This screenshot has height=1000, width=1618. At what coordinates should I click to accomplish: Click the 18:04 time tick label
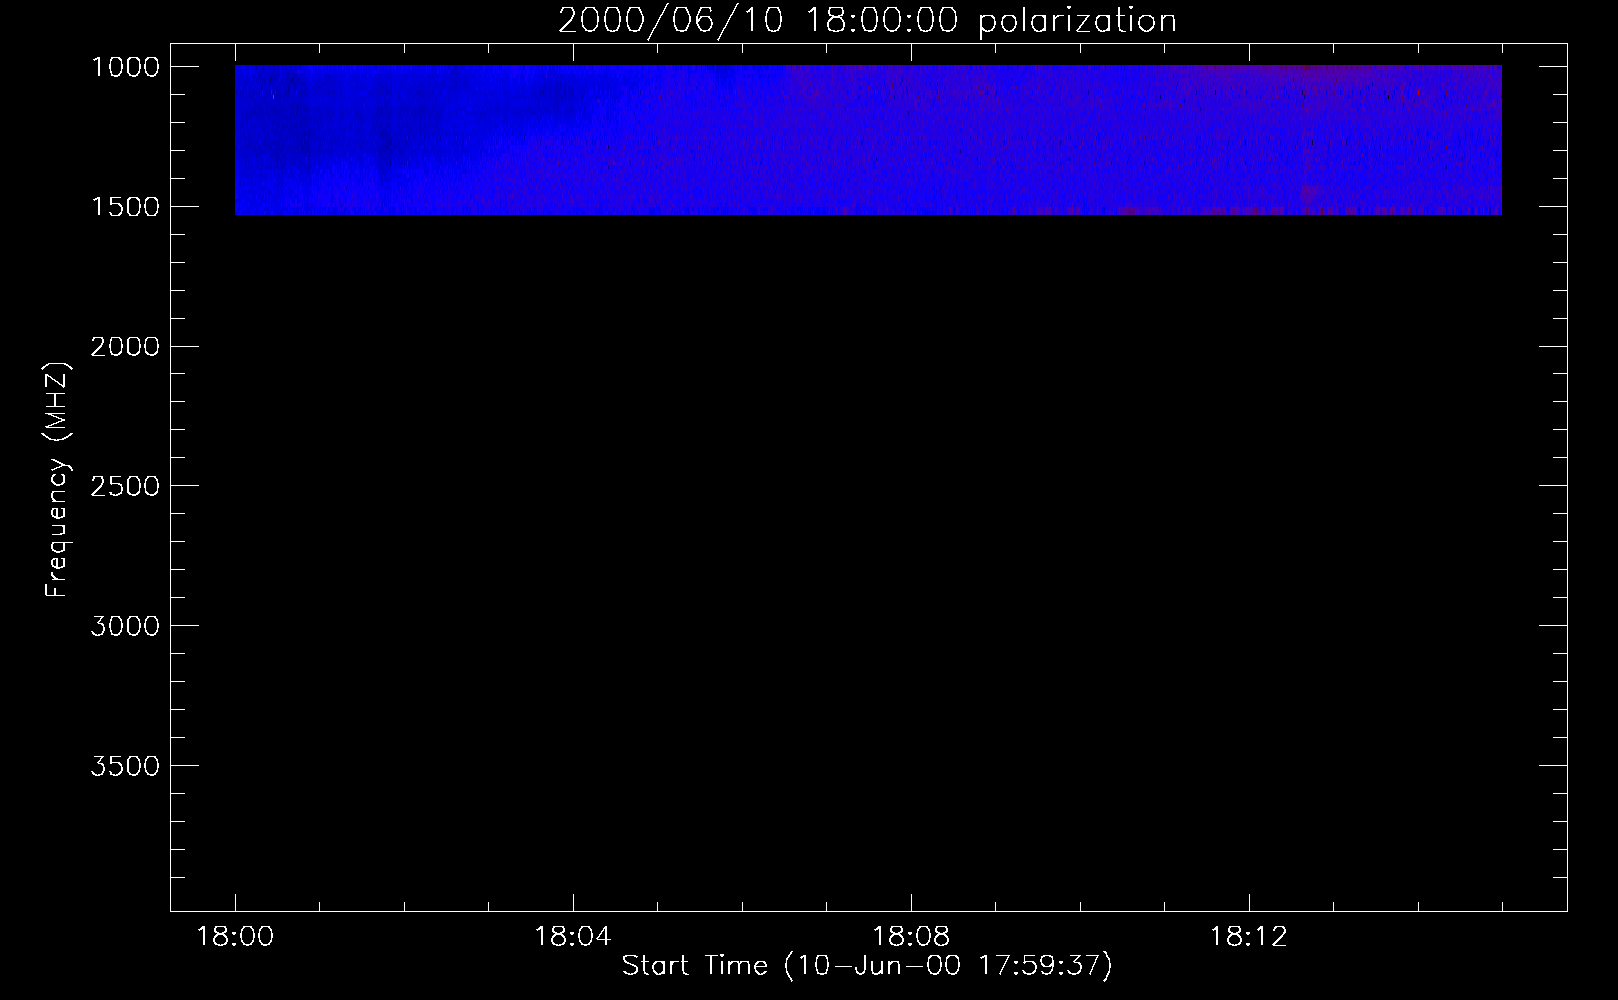point(572,937)
